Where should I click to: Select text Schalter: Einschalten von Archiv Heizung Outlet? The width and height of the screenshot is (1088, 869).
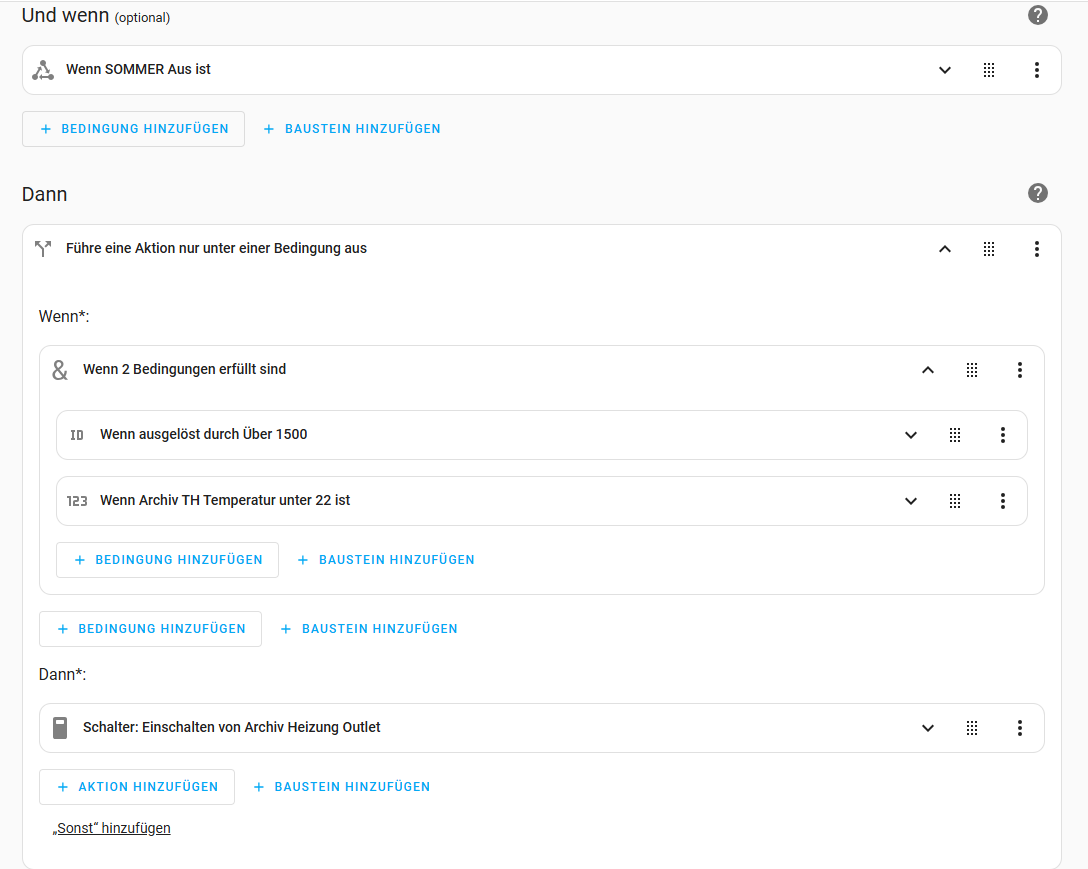pyautogui.click(x=232, y=727)
